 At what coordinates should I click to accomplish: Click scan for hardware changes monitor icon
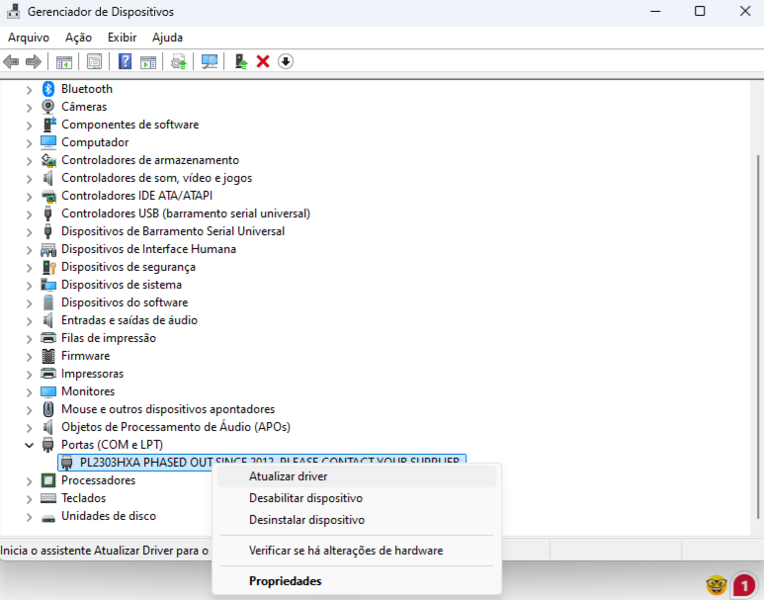click(x=210, y=61)
